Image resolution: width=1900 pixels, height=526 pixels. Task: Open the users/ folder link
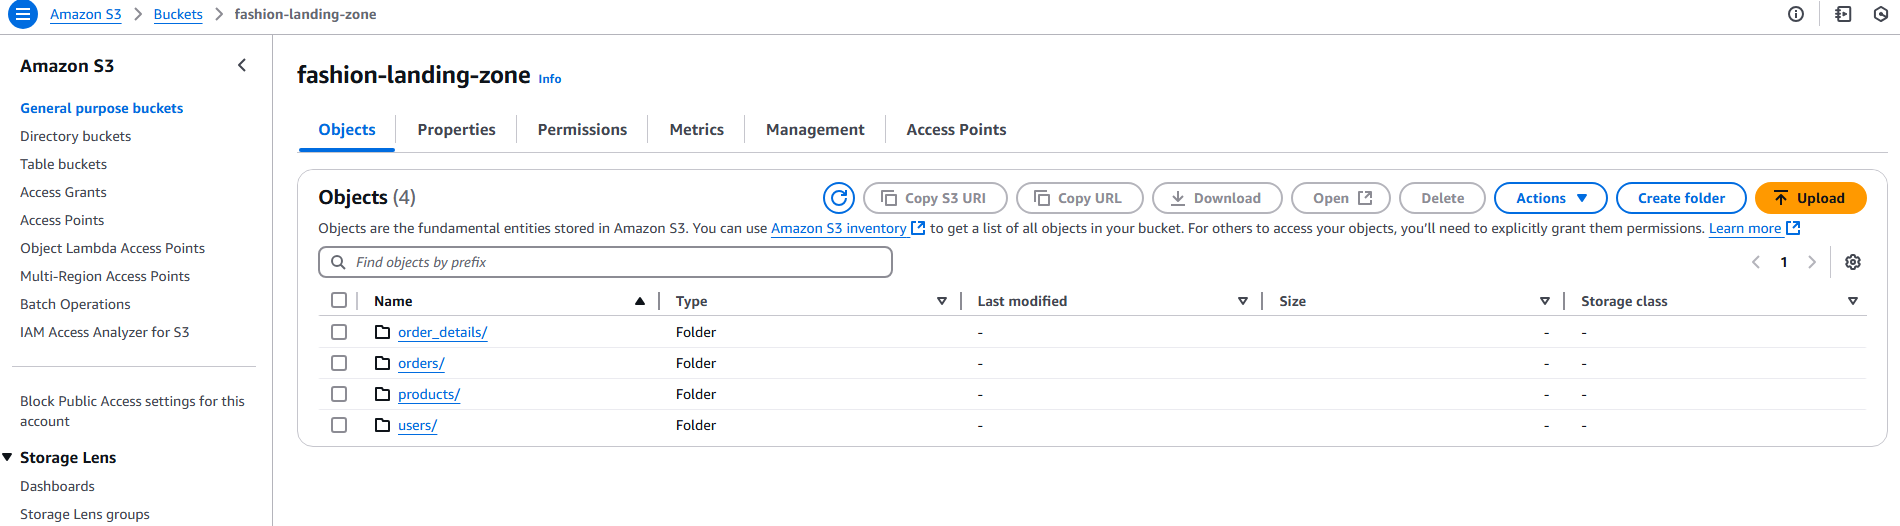(x=417, y=425)
